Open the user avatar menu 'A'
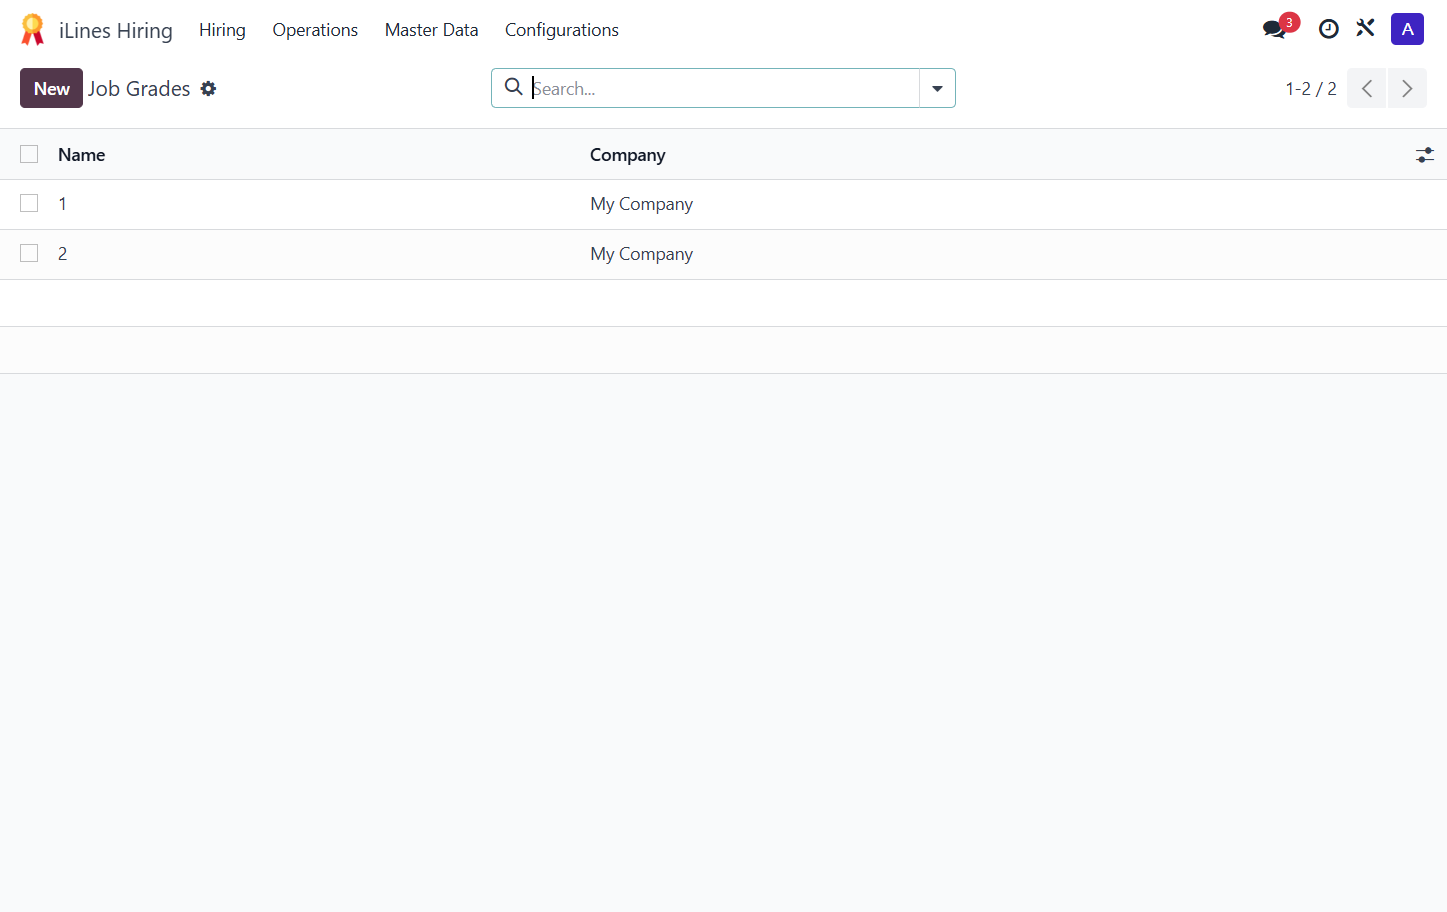The image size is (1447, 912). (x=1407, y=29)
